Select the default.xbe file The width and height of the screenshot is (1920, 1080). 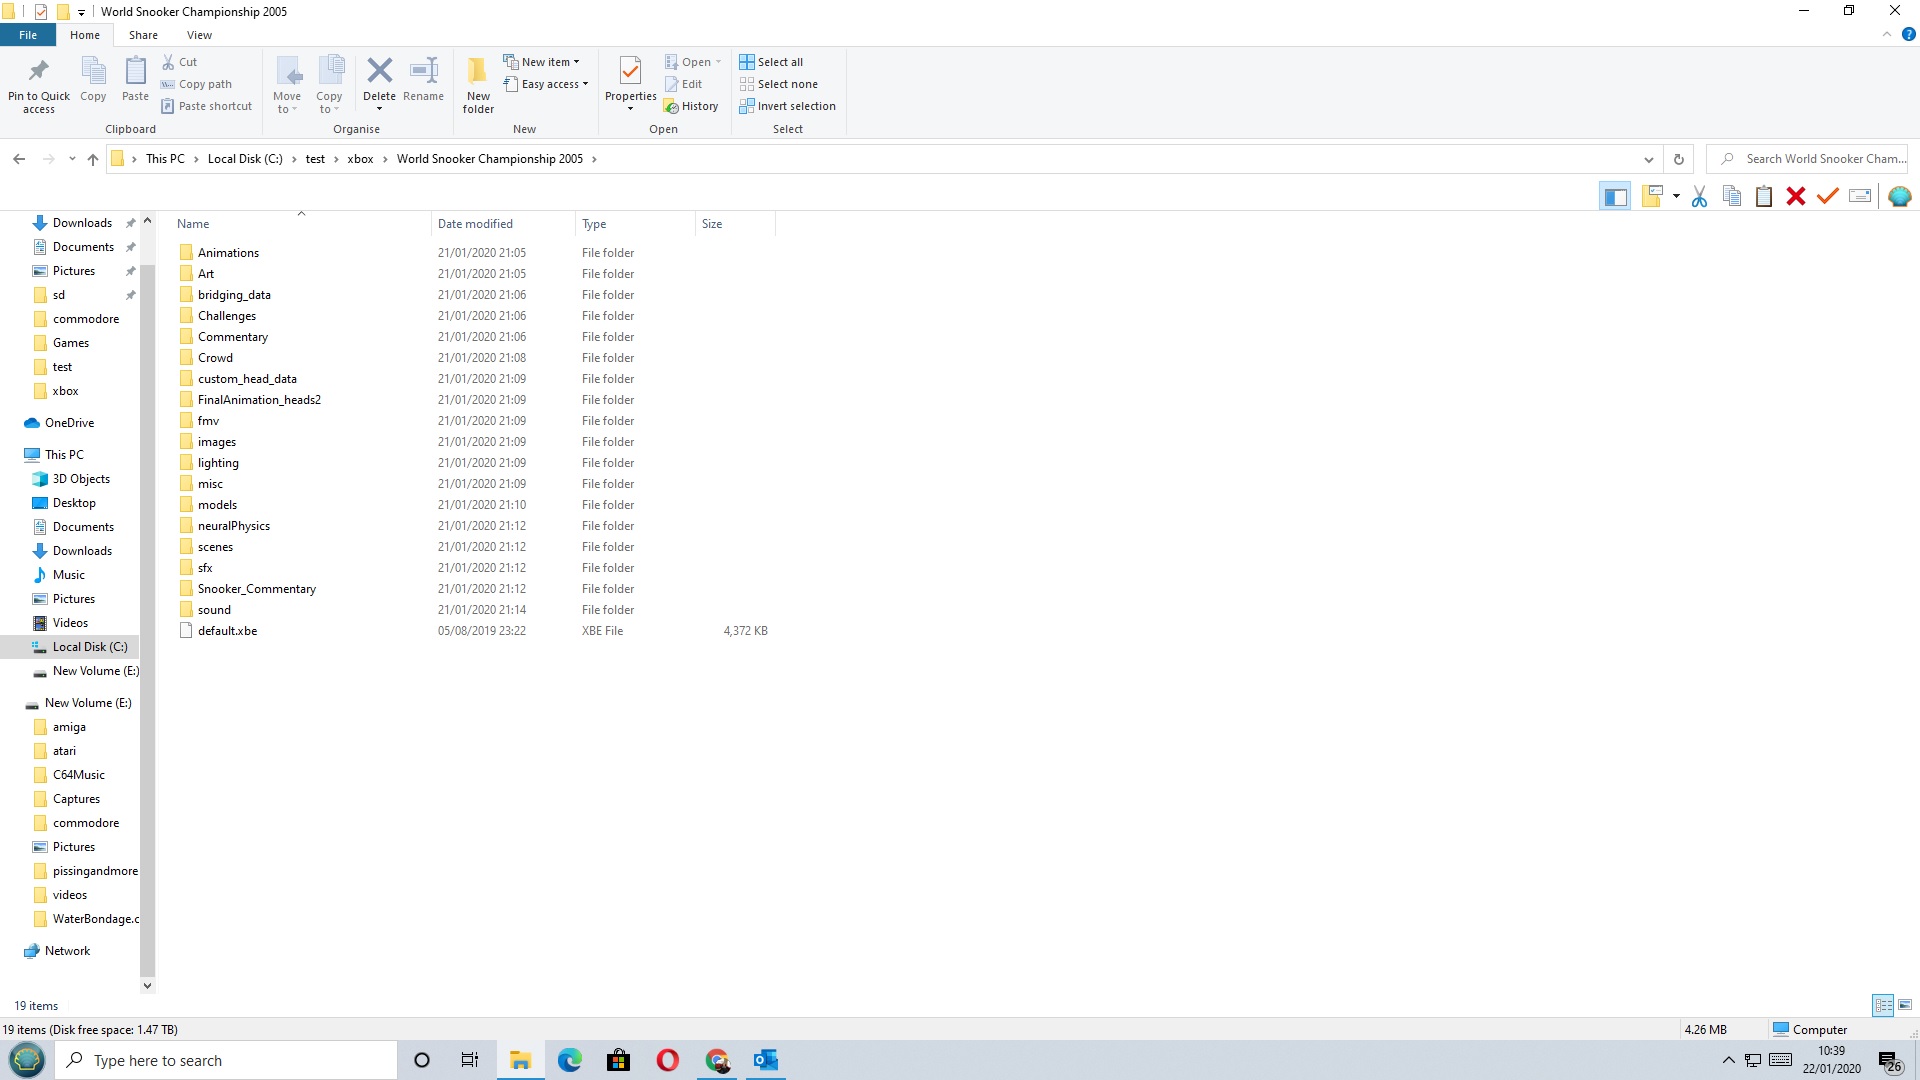coord(227,631)
